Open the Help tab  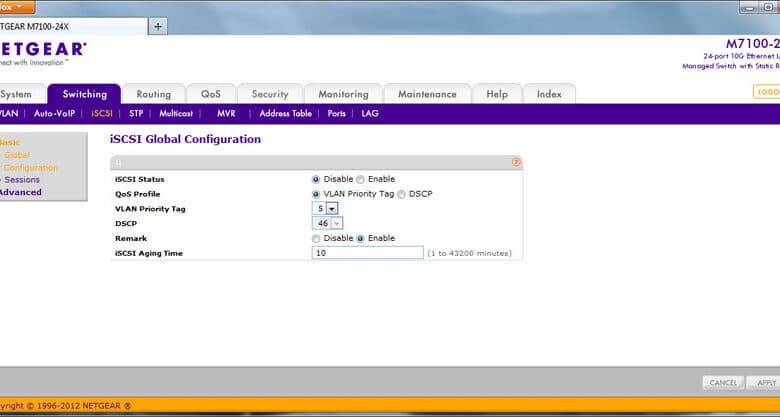[x=497, y=94]
